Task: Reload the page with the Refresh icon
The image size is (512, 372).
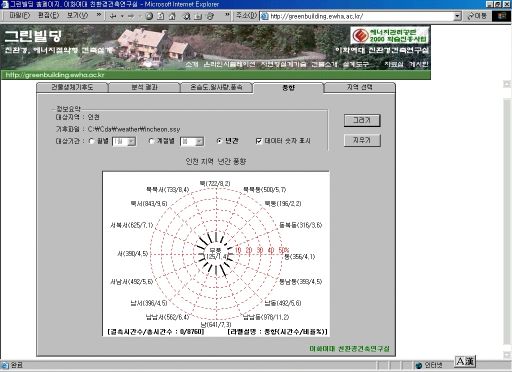Action: pyautogui.click(x=161, y=16)
